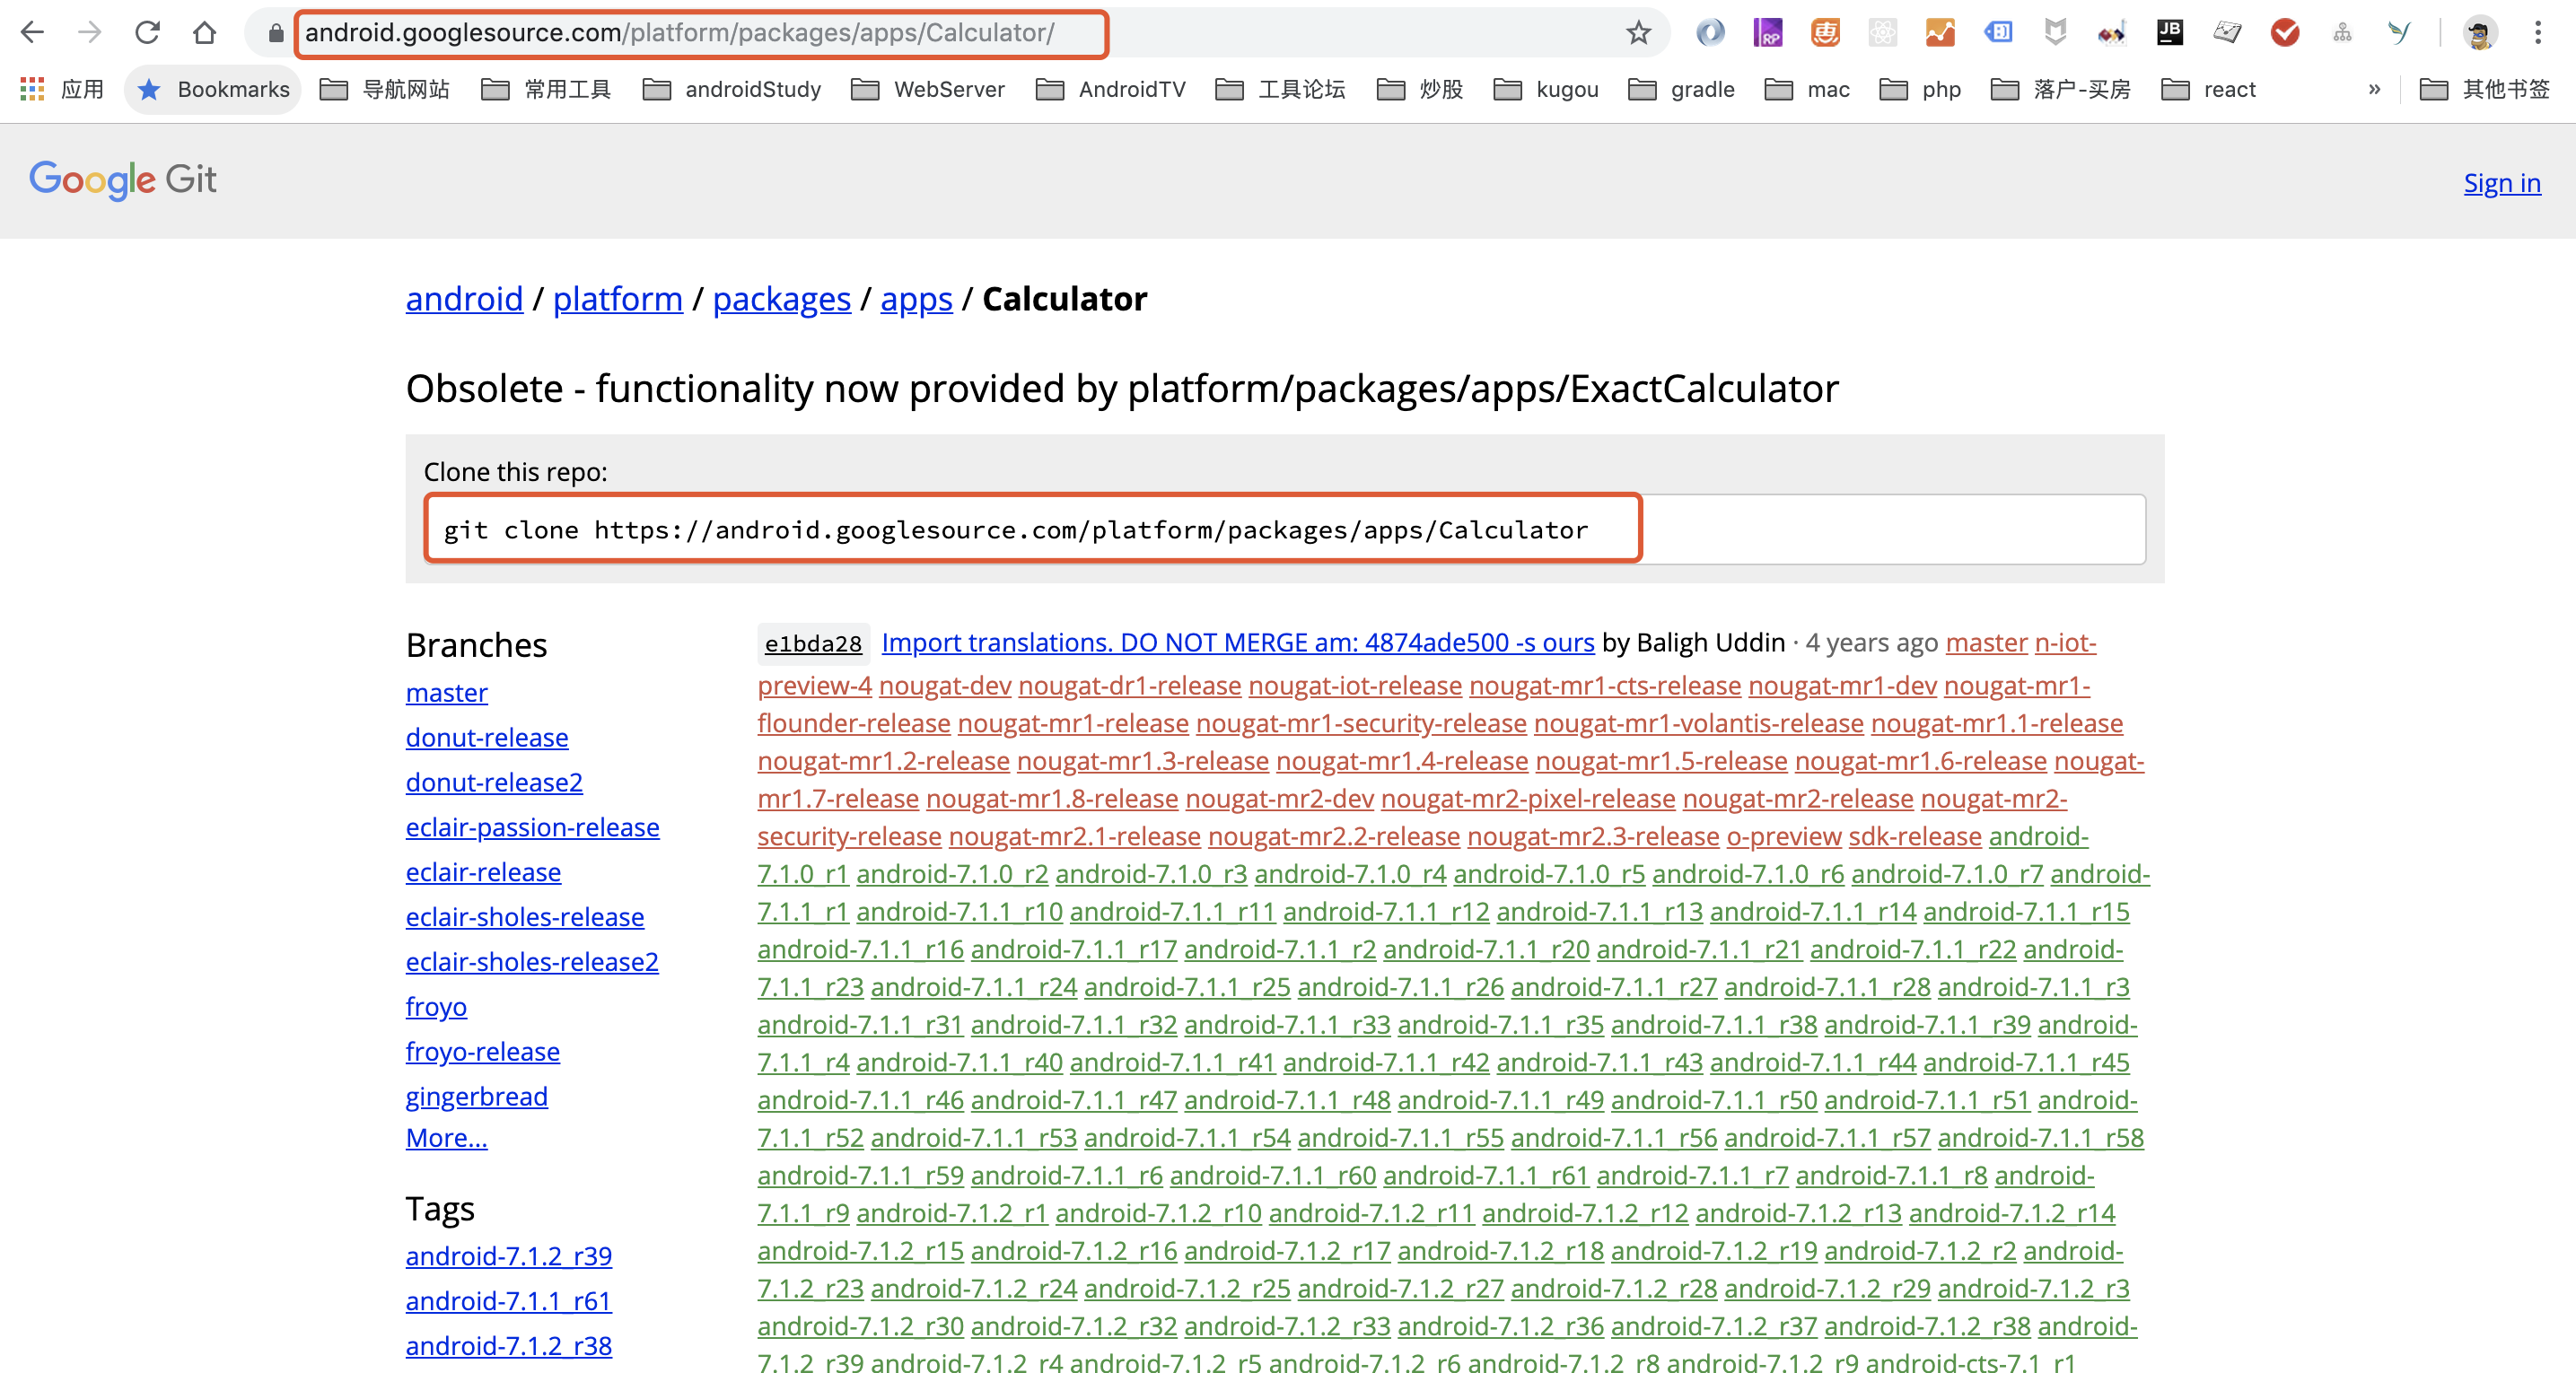
Task: Open the froyo-release branch
Action: 483,1052
